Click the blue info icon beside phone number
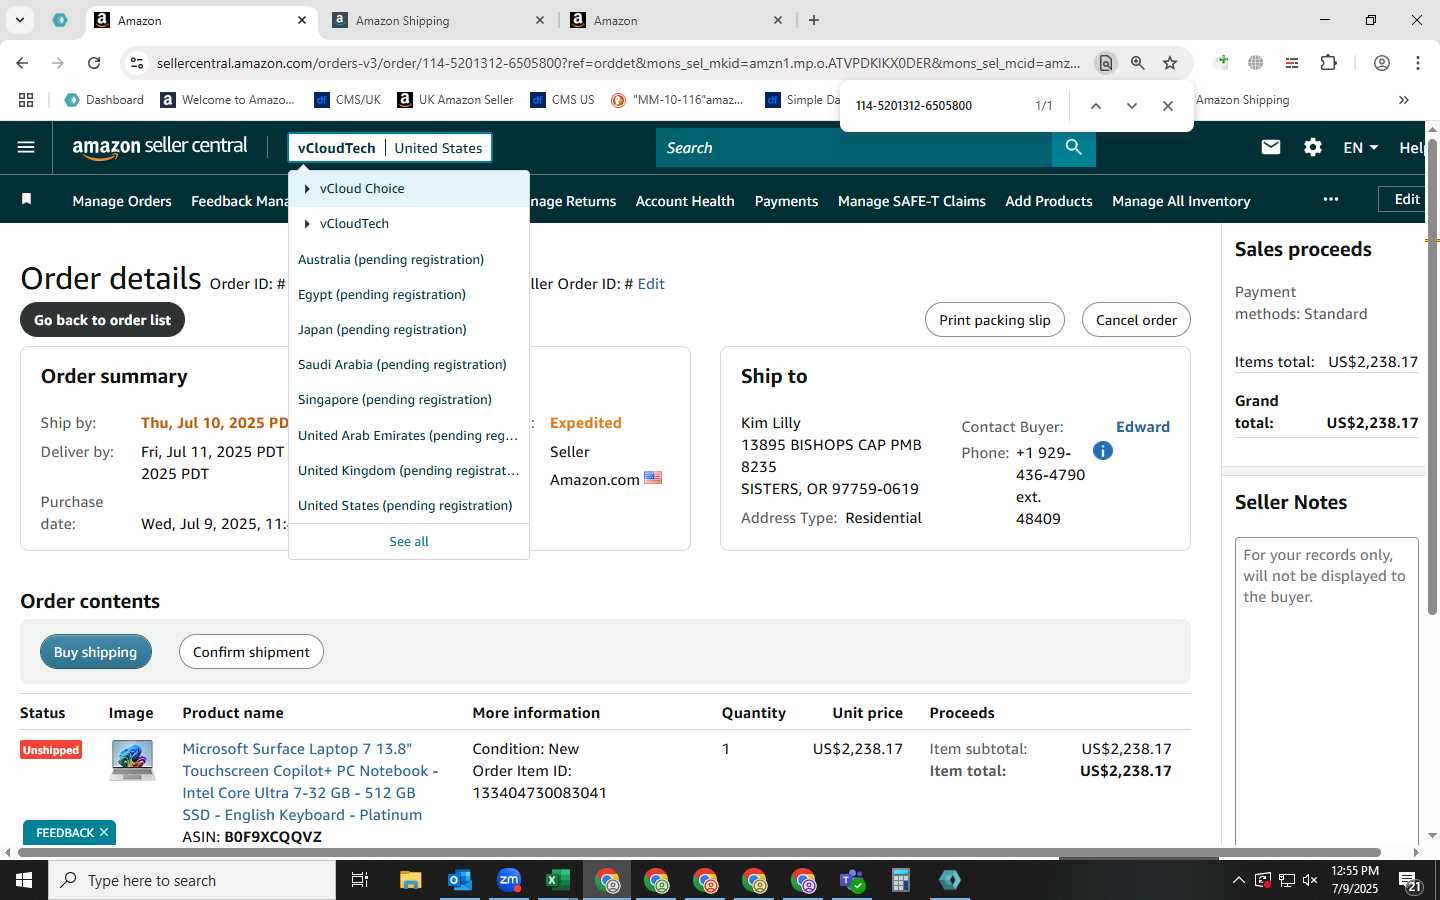1440x900 pixels. [x=1103, y=451]
